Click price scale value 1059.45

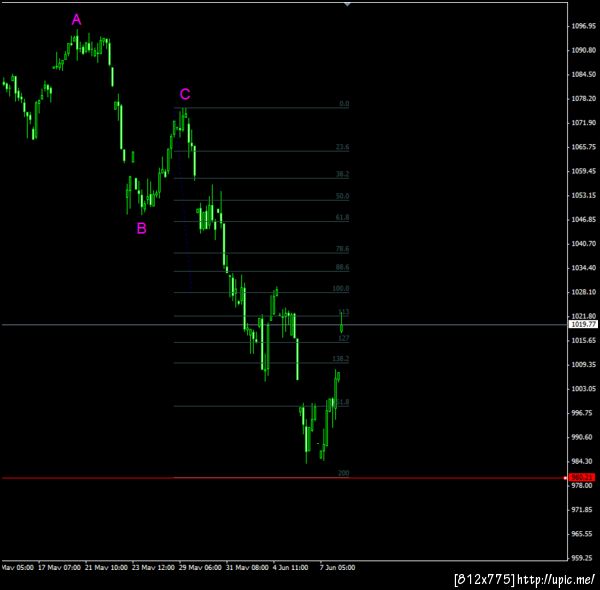point(584,171)
